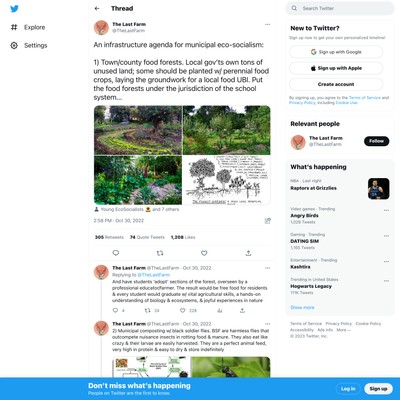Screen dimensions: 400x400
Task: Follow The Last Farm
Action: [x=376, y=141]
